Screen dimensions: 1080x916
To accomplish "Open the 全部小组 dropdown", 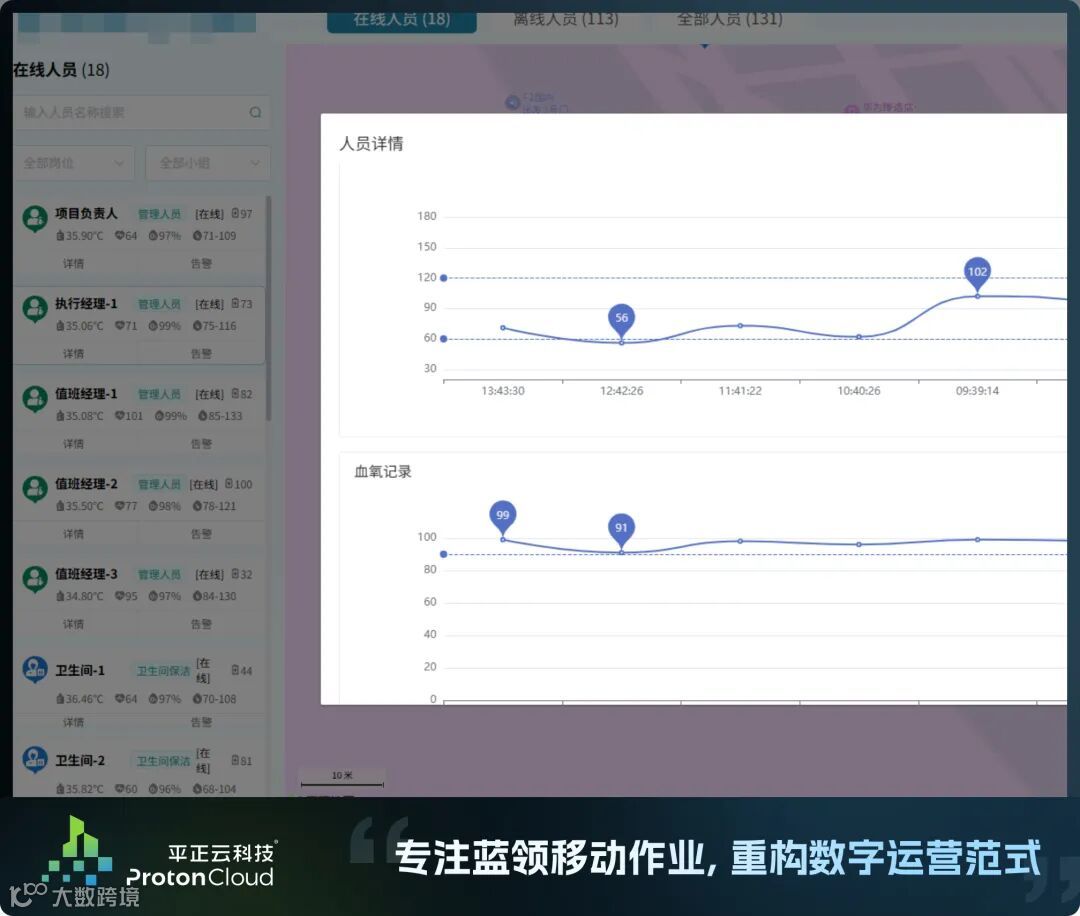I will pos(208,163).
